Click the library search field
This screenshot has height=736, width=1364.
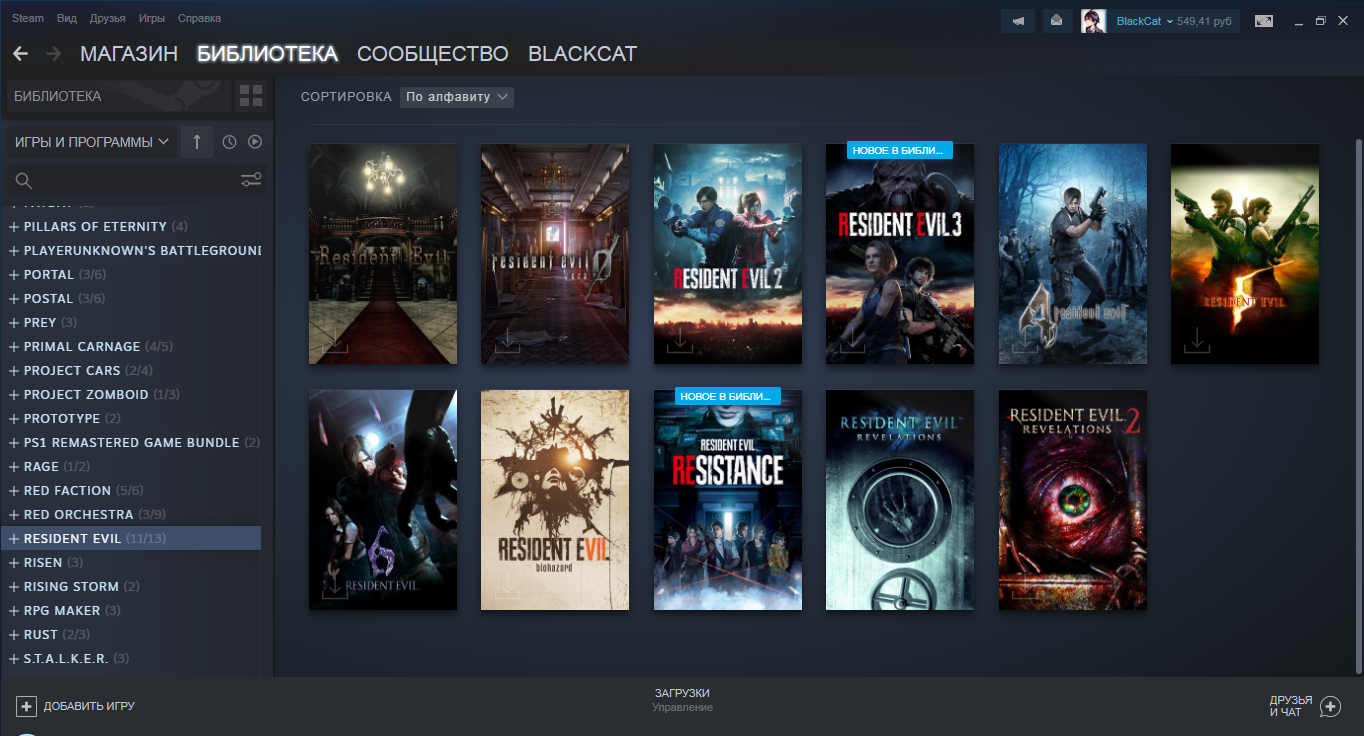123,180
